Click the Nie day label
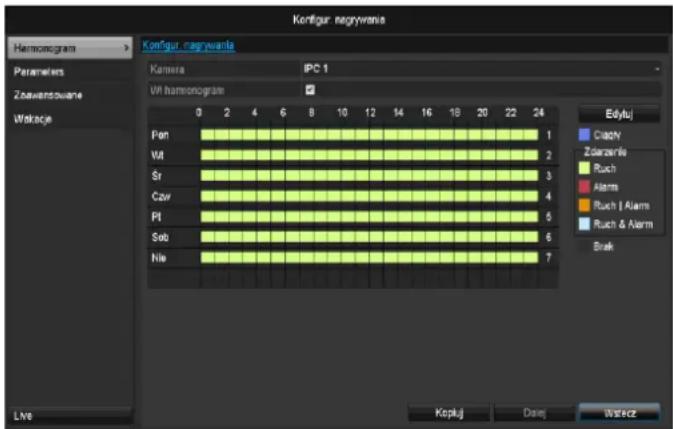This screenshot has width=673, height=429. tap(158, 257)
